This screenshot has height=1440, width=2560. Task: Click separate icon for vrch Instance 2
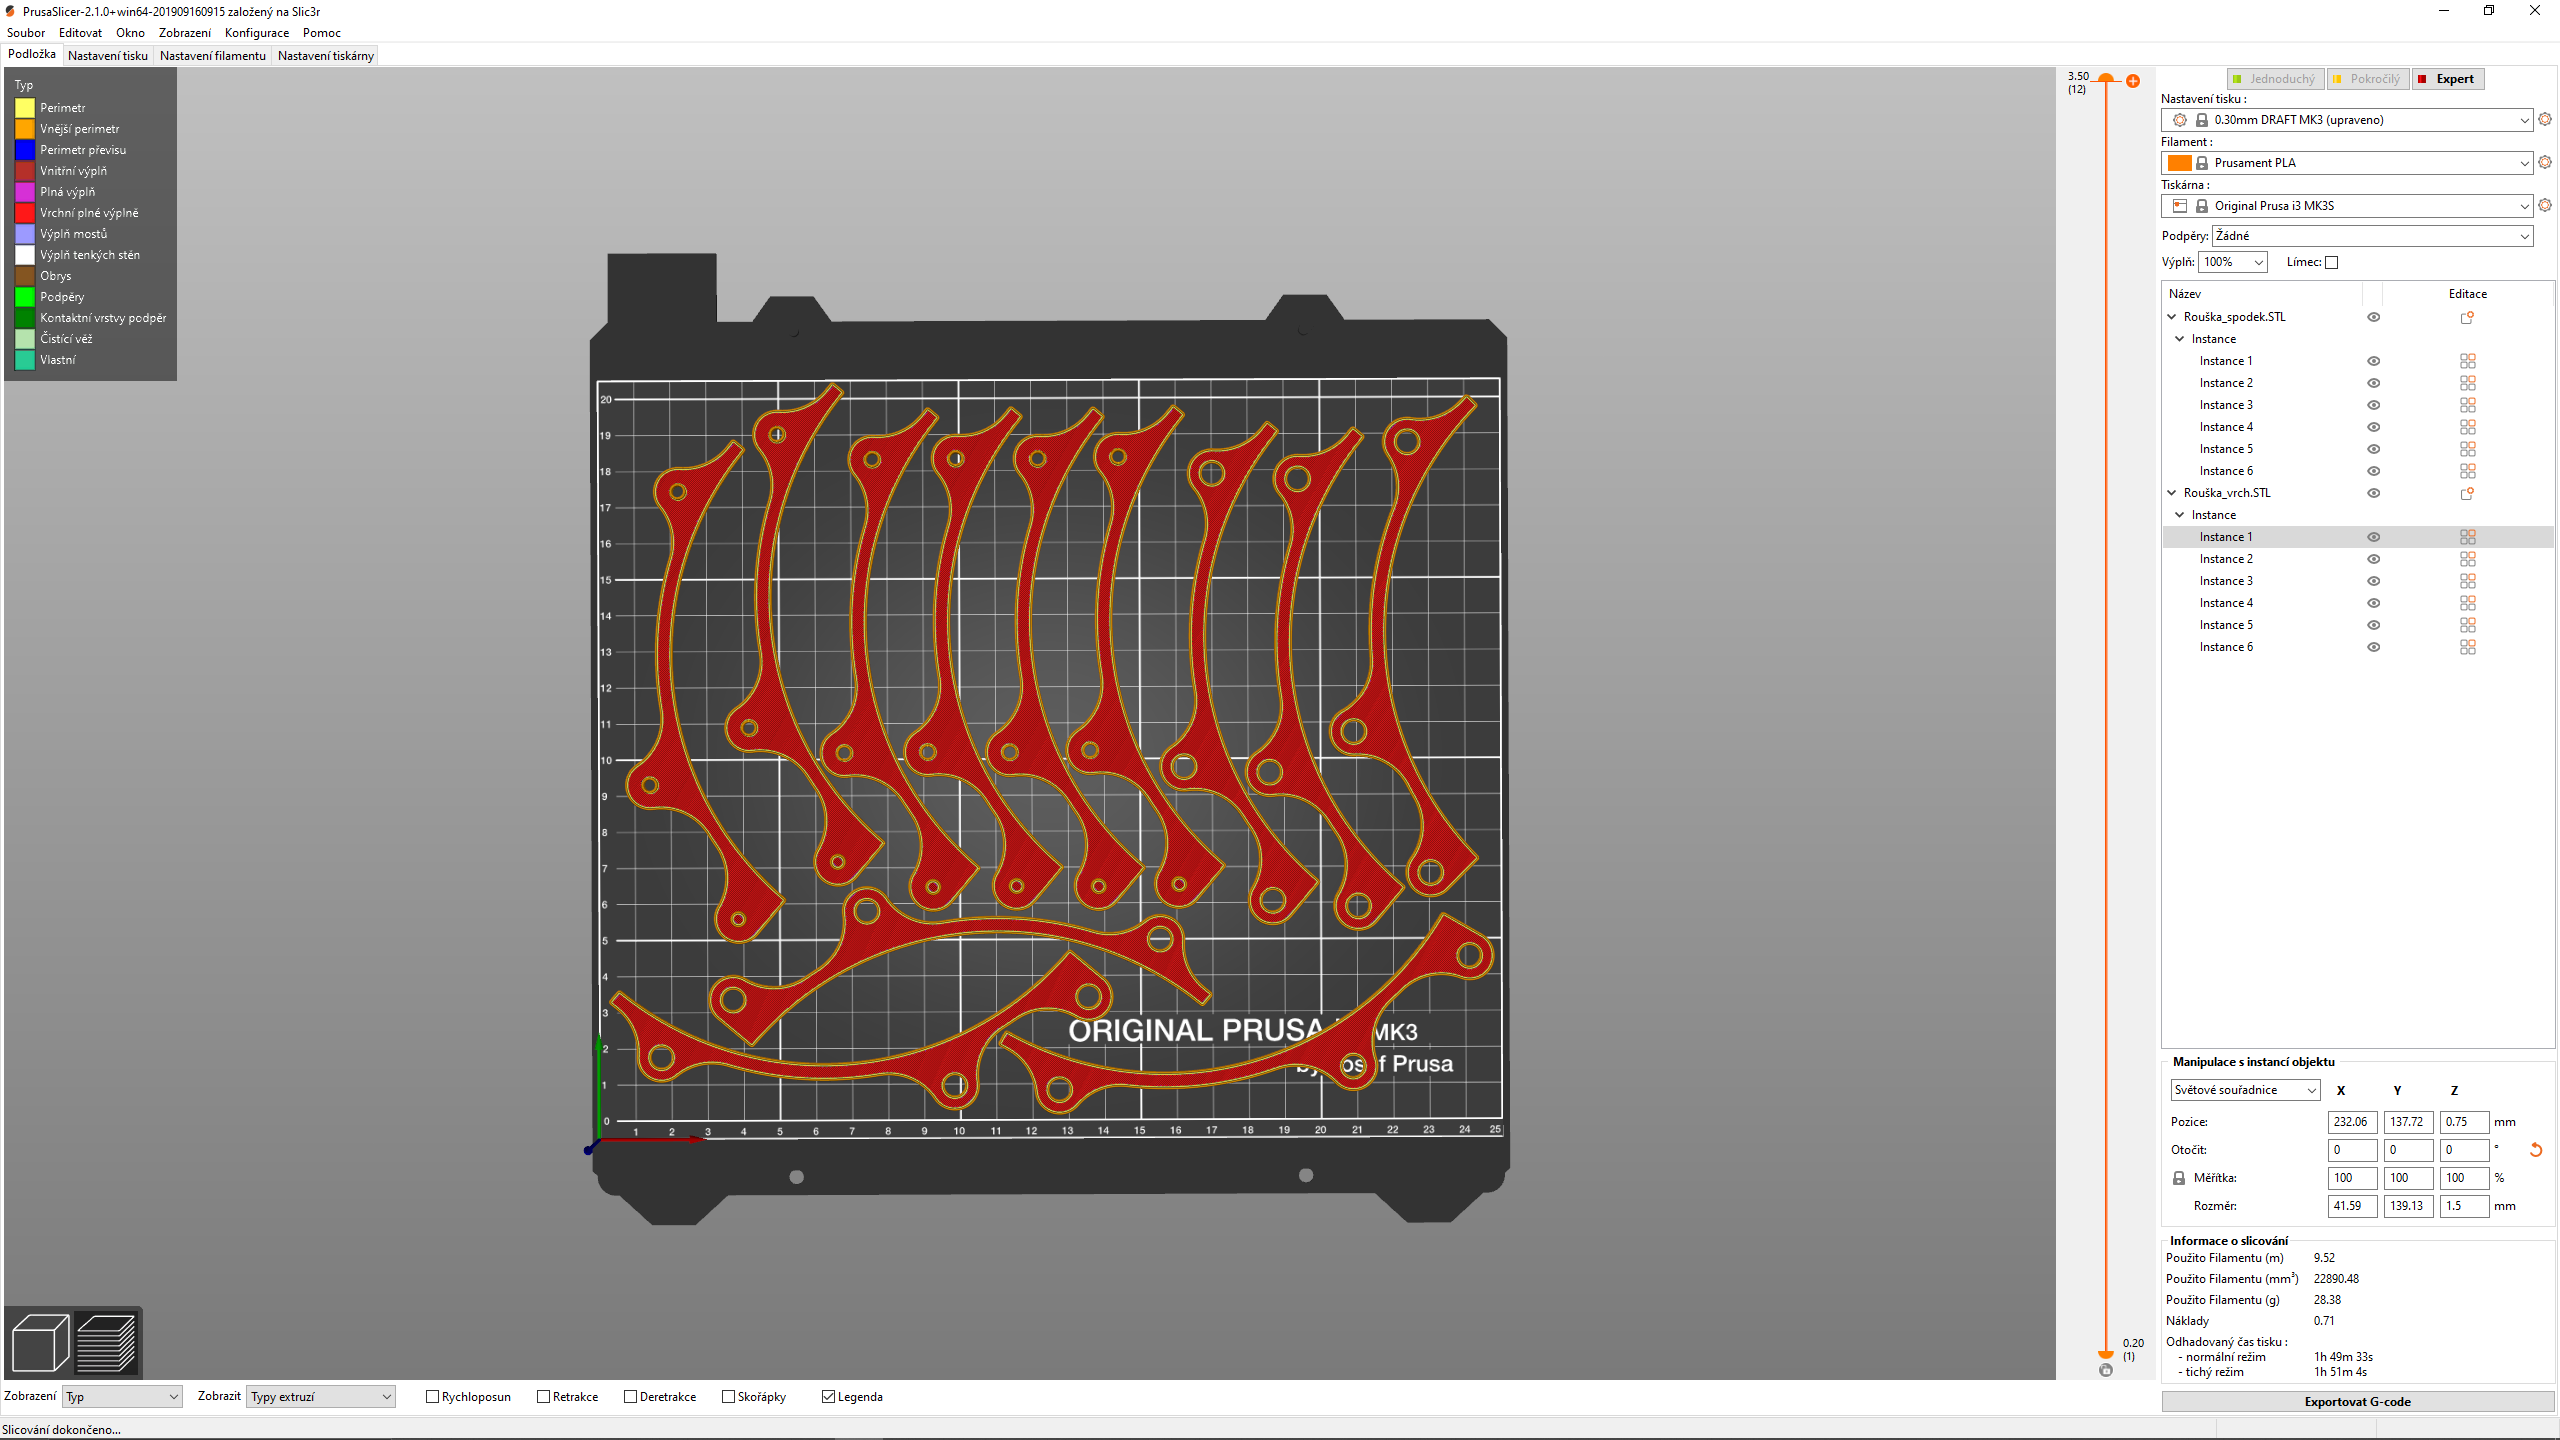pos(2467,559)
